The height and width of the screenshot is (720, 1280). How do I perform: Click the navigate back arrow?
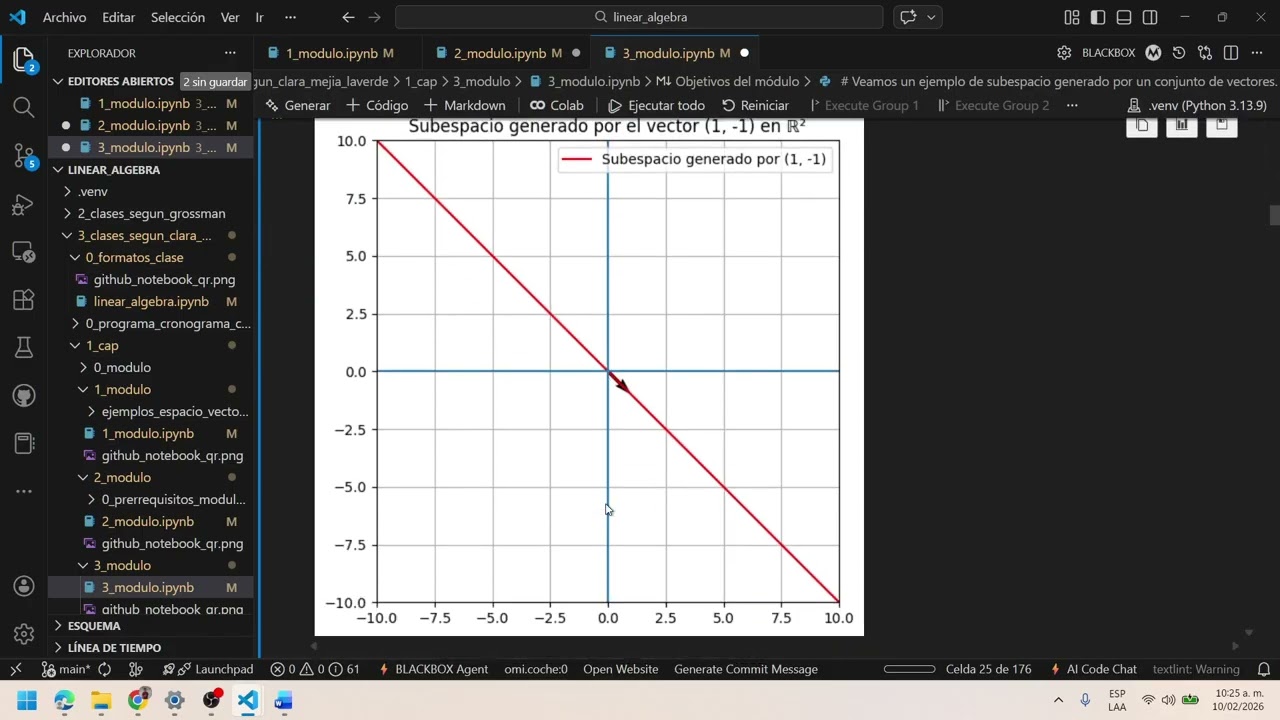348,17
